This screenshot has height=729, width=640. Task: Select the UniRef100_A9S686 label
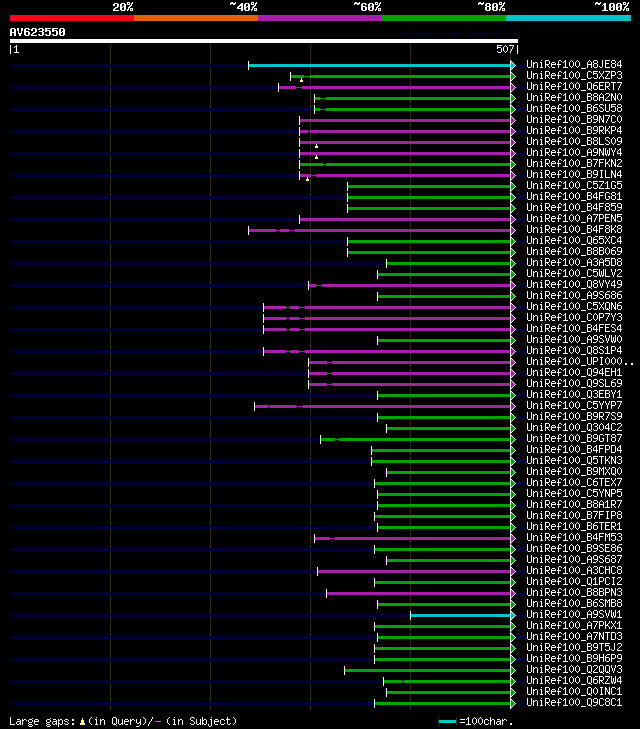pyautogui.click(x=574, y=295)
